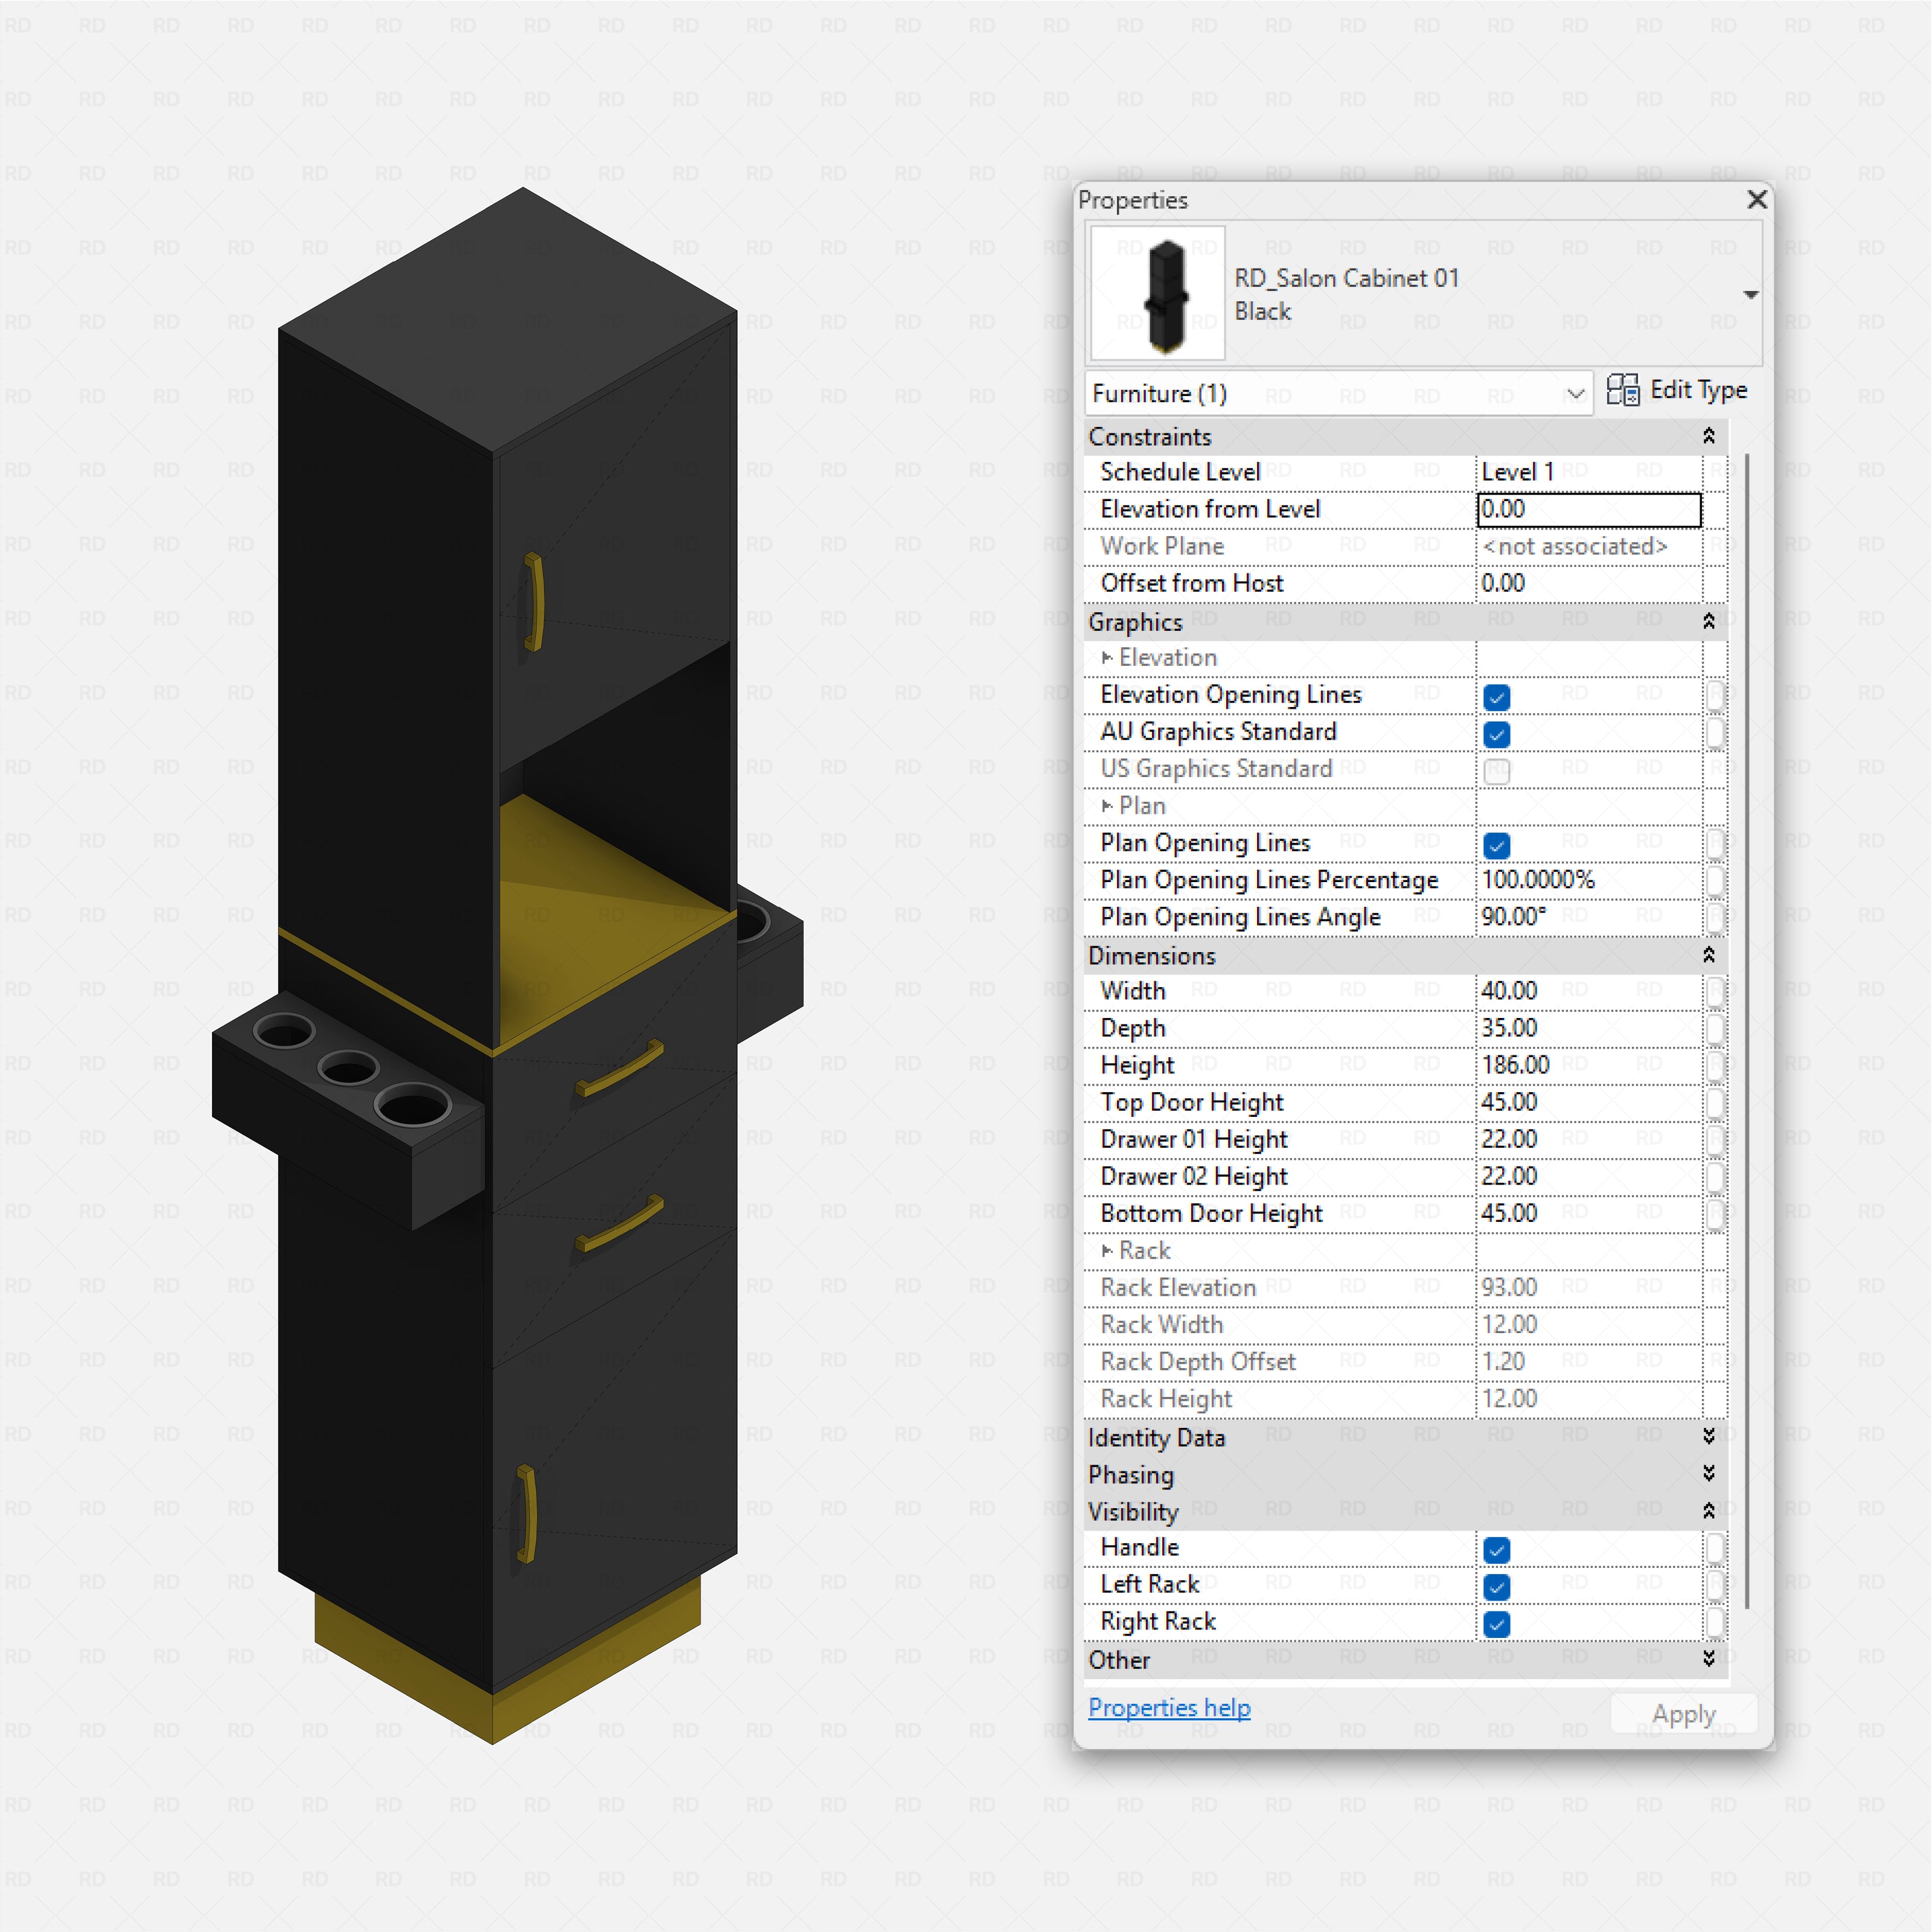1932x1932 pixels.
Task: Uncheck Elevation Opening Lines
Action: pyautogui.click(x=1496, y=697)
